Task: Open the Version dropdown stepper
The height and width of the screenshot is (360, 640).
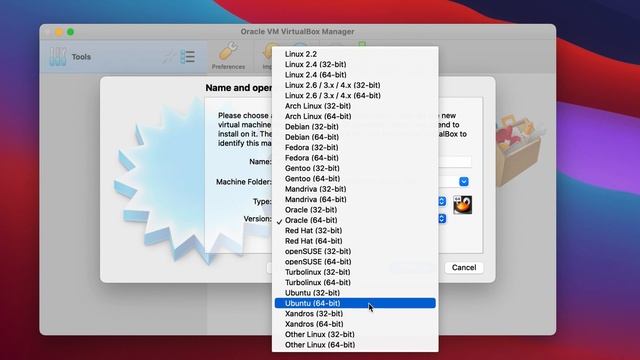Action: [x=442, y=219]
